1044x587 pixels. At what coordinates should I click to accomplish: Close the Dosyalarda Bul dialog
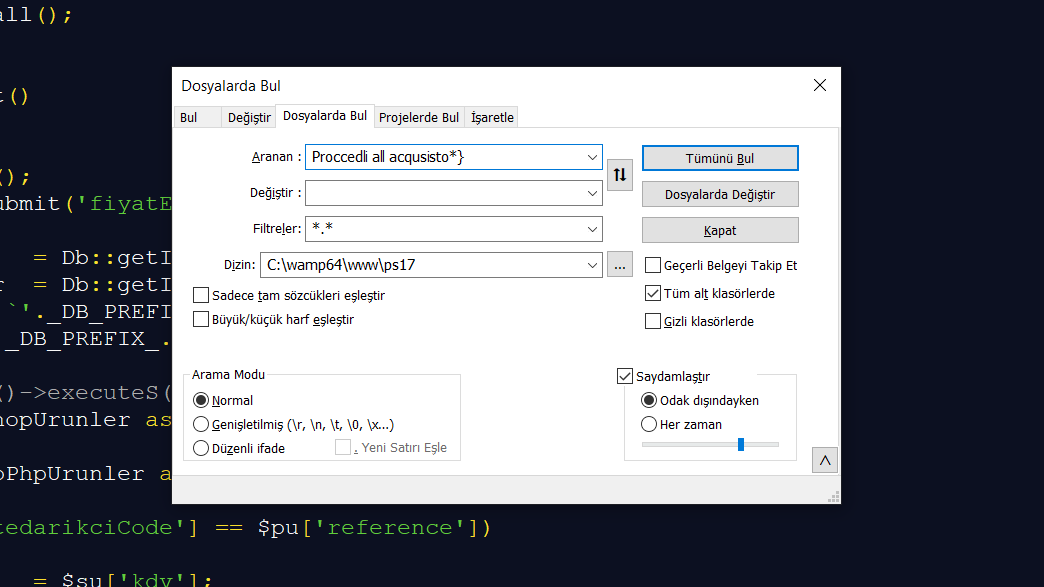[x=820, y=85]
